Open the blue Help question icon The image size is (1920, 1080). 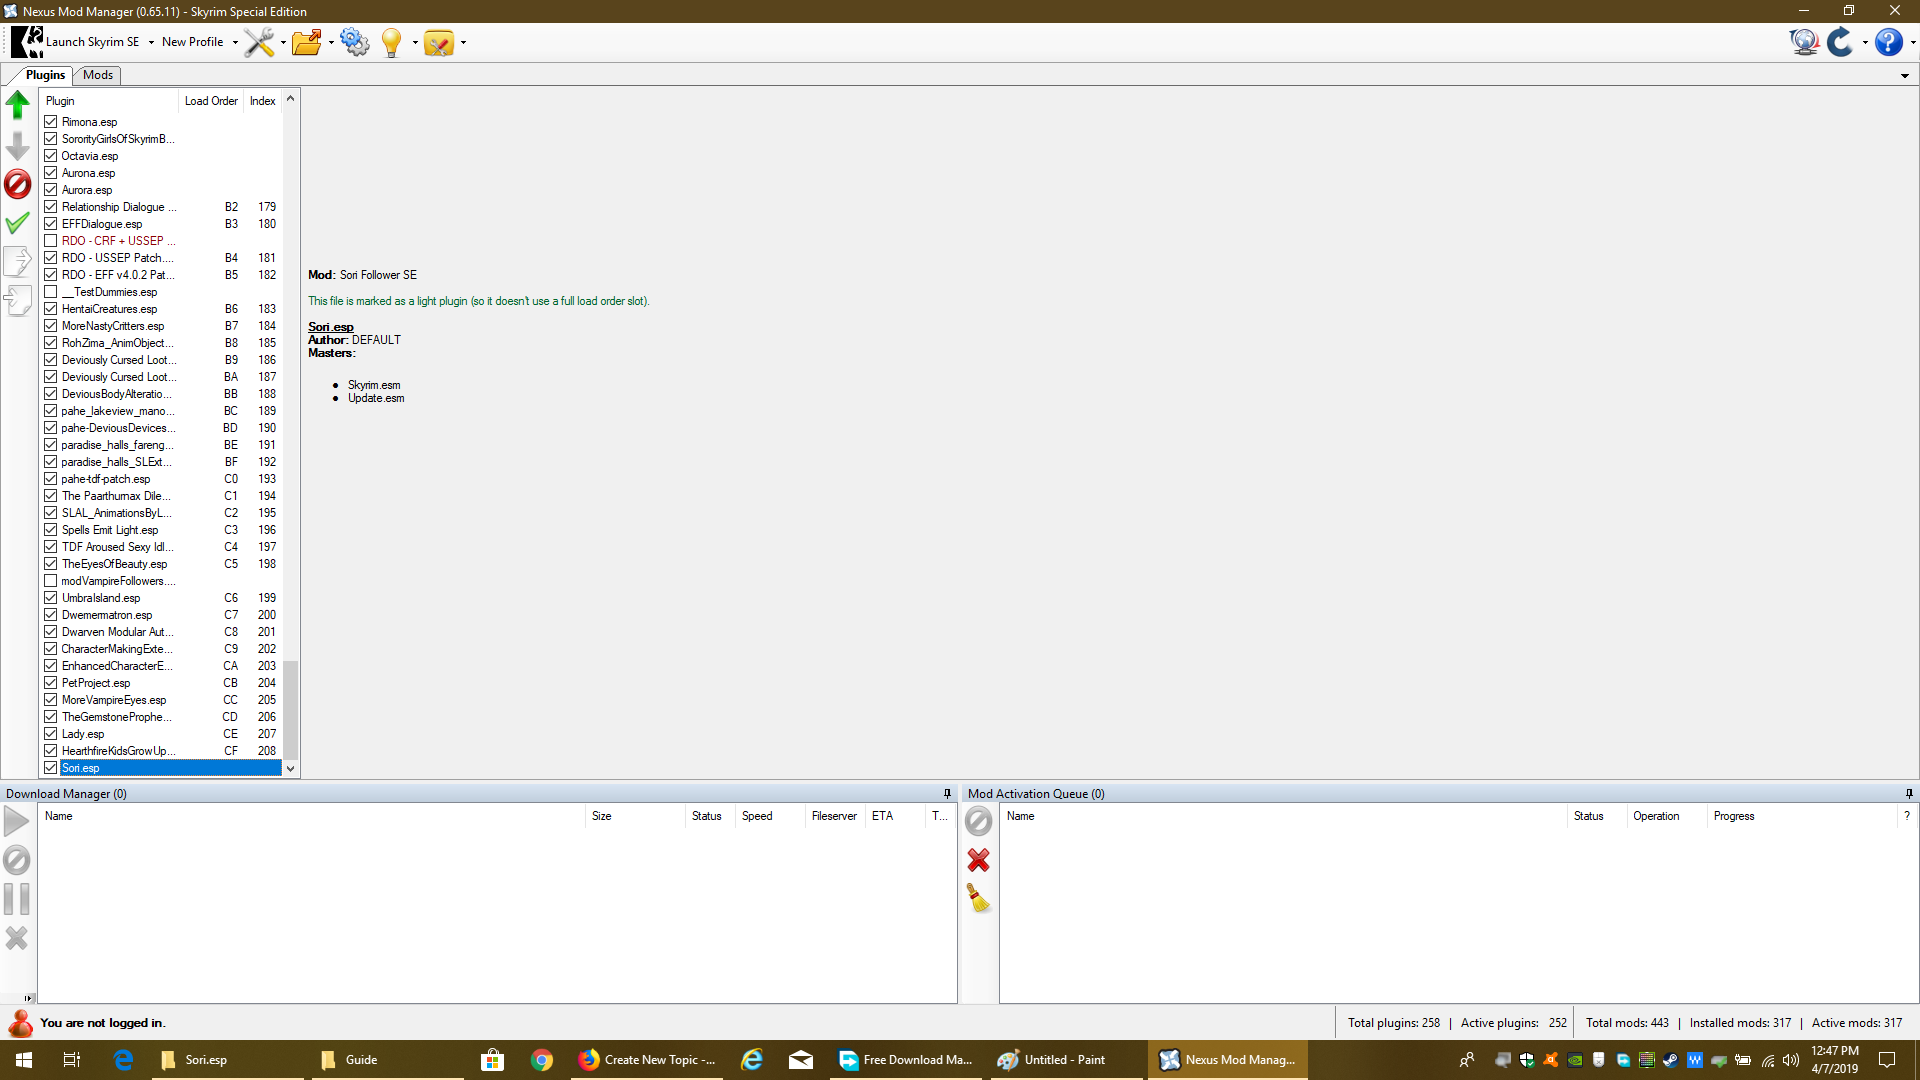click(x=1888, y=42)
